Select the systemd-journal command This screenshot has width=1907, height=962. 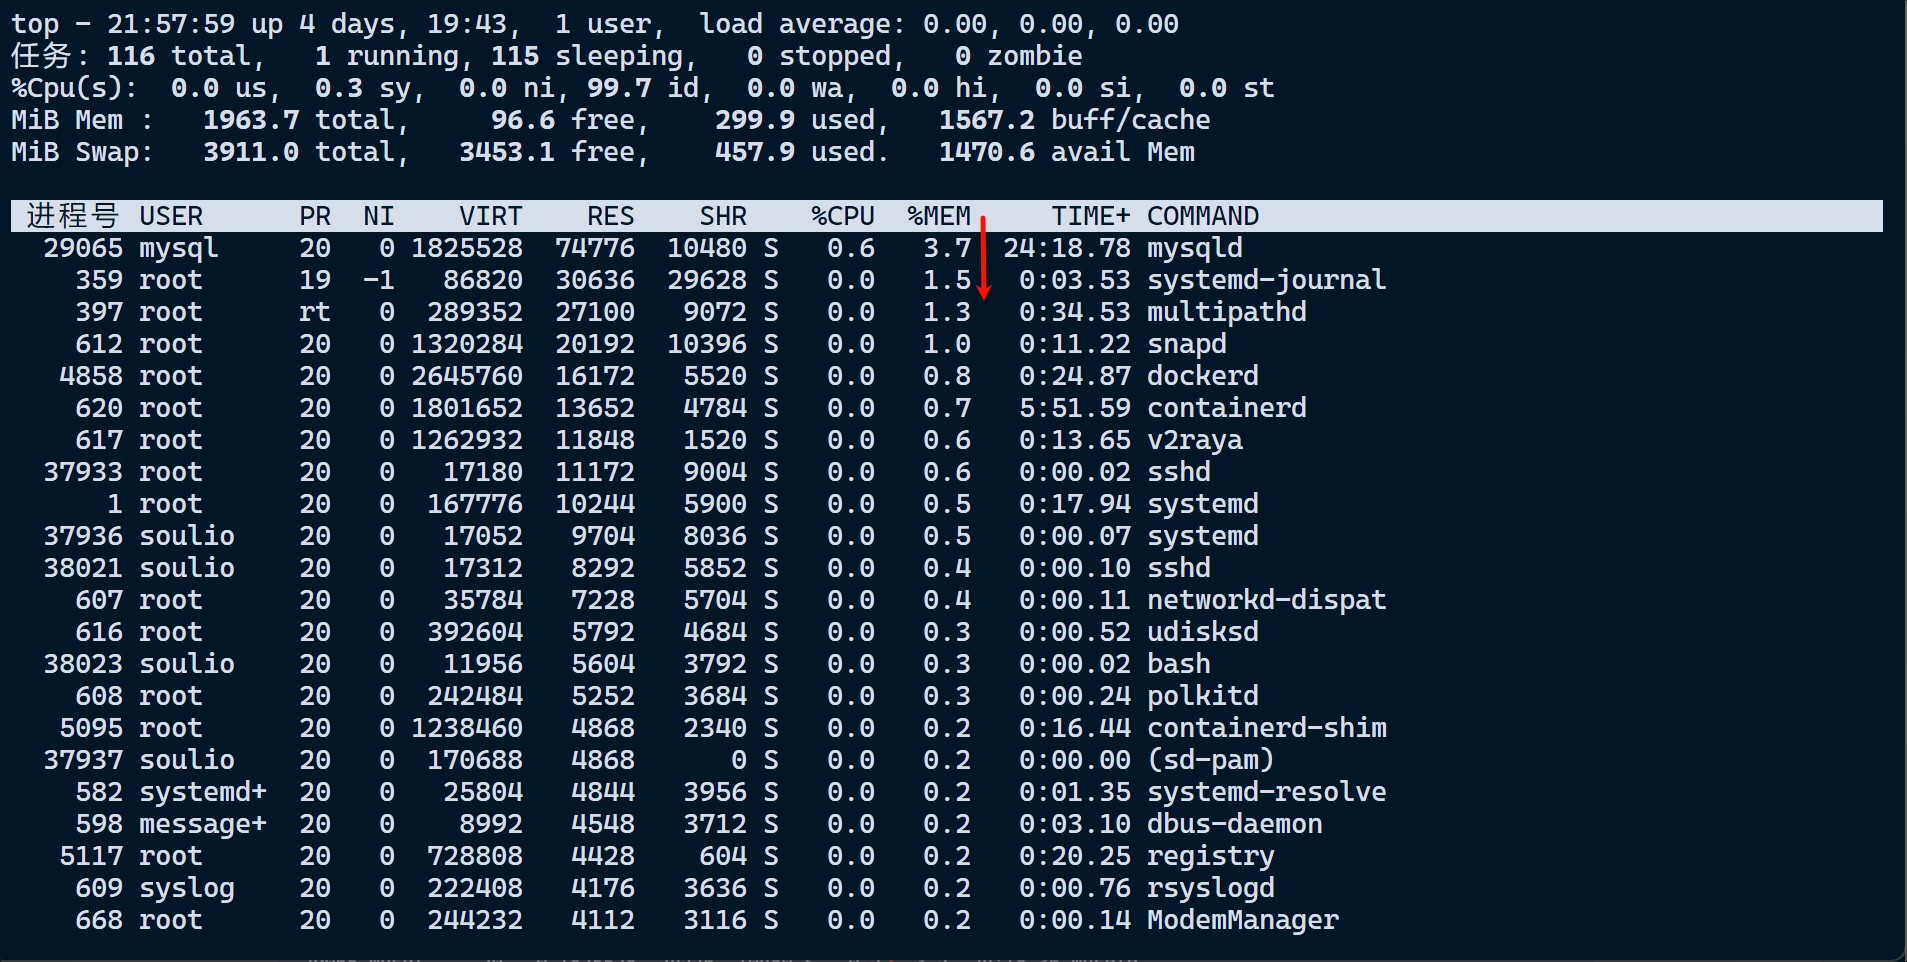tap(1266, 280)
